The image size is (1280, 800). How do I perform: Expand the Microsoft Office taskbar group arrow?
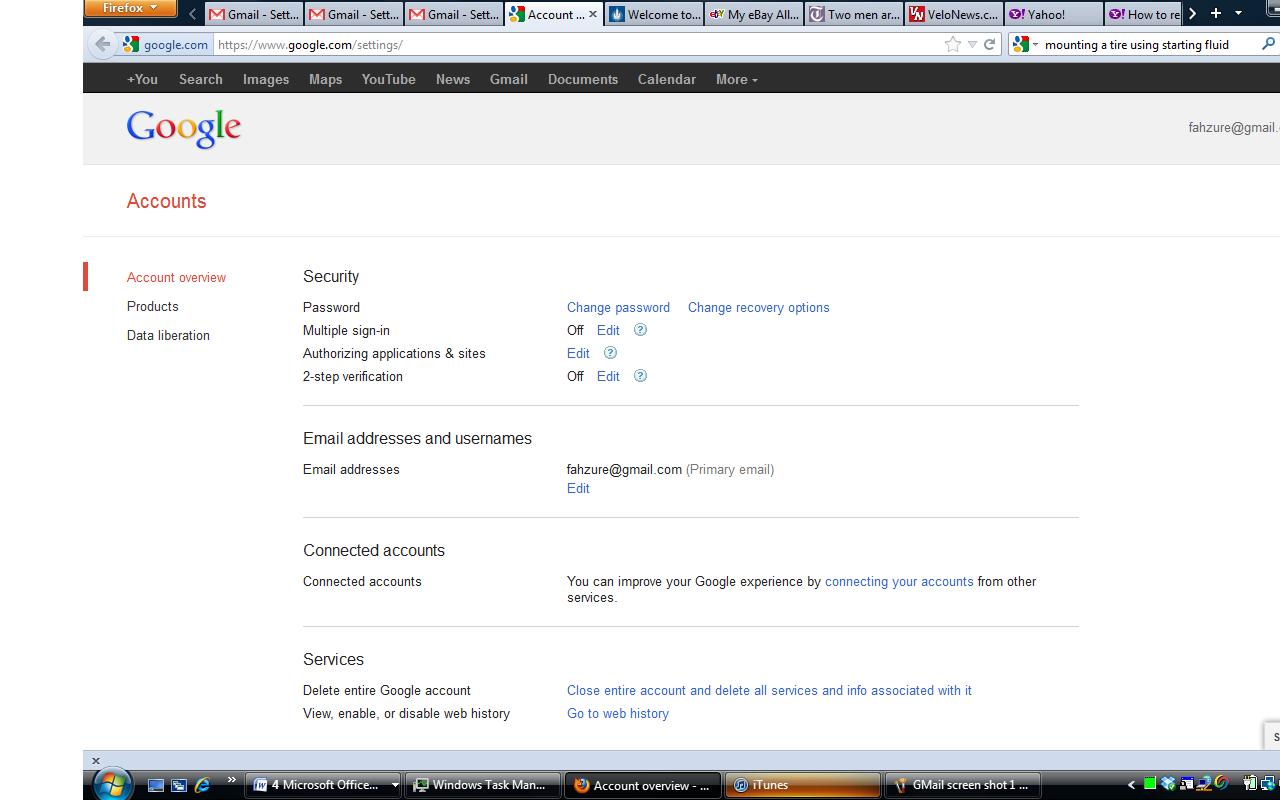pyautogui.click(x=395, y=785)
